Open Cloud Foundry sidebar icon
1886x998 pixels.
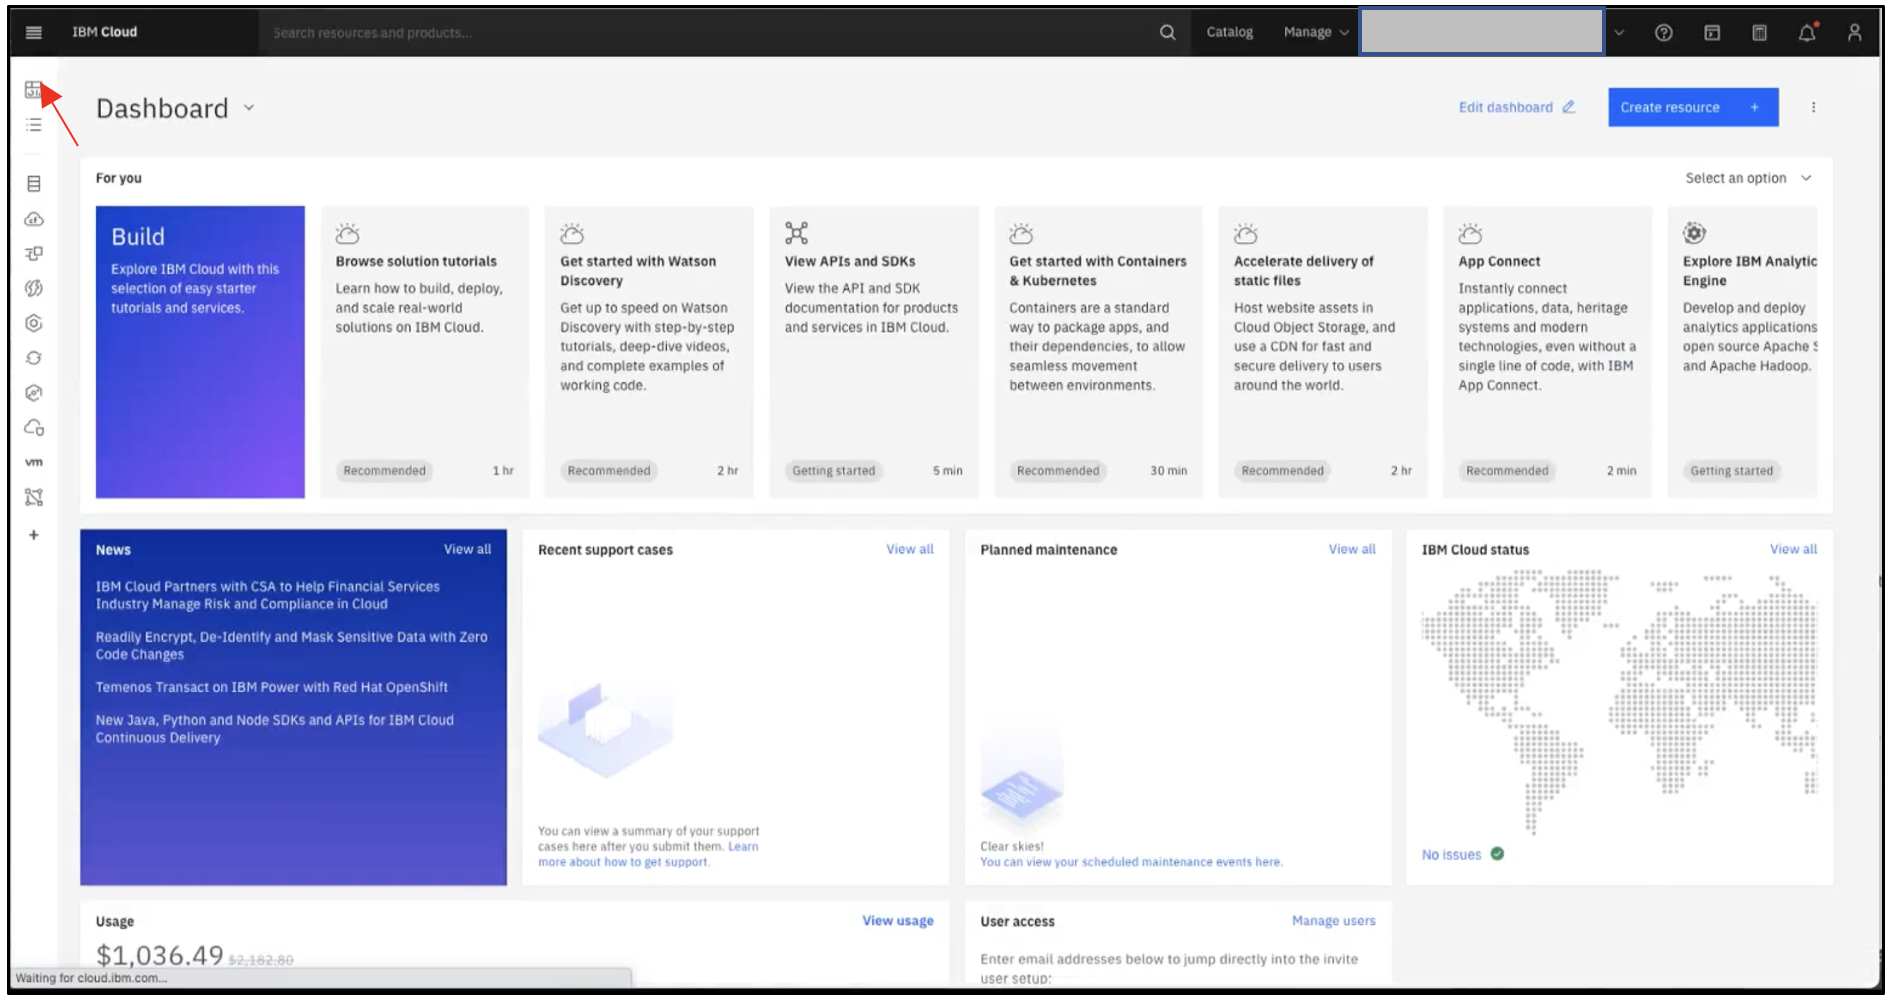tap(33, 219)
